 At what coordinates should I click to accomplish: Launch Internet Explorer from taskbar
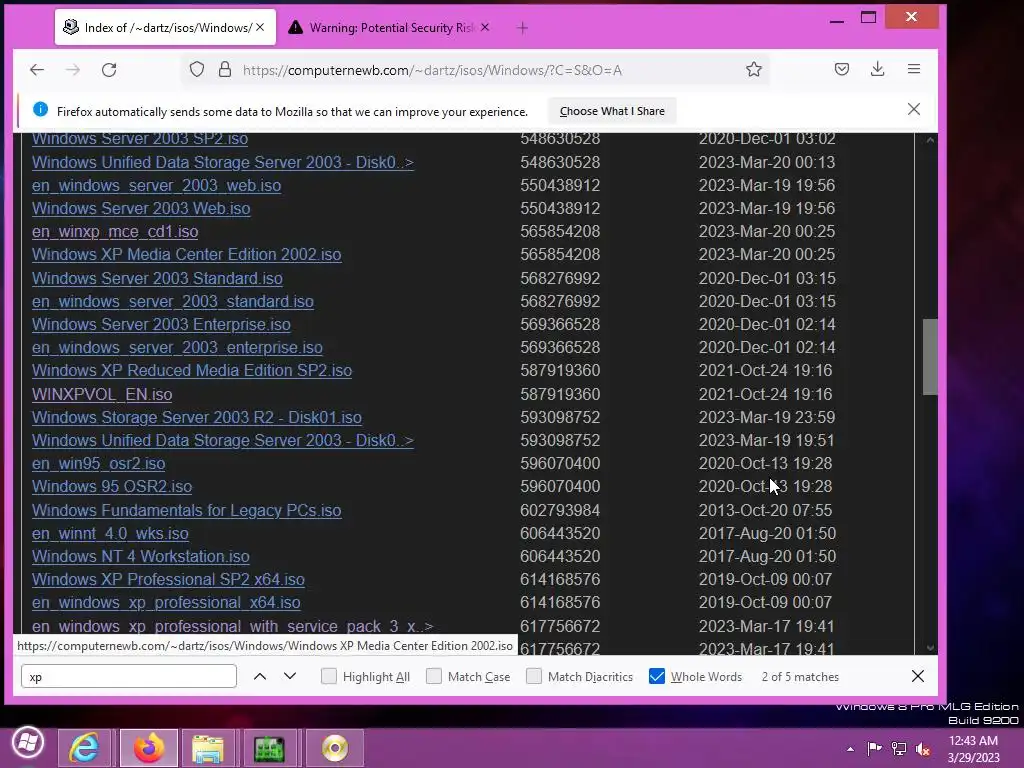(84, 747)
